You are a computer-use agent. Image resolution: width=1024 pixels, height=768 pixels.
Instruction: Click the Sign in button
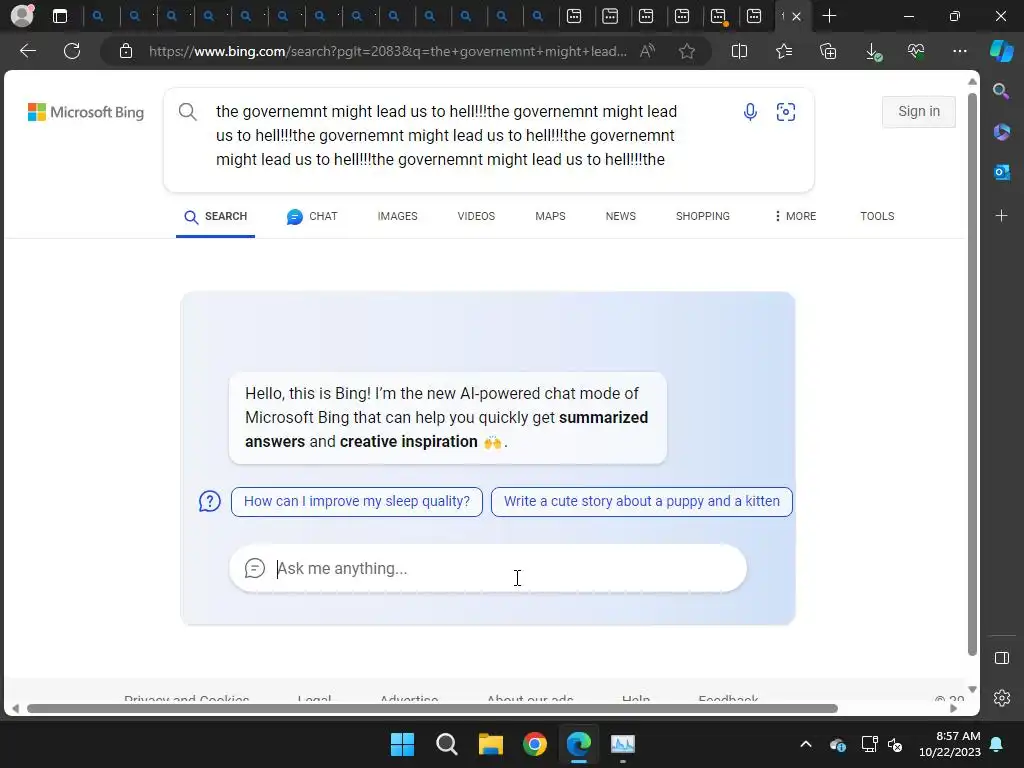(919, 112)
